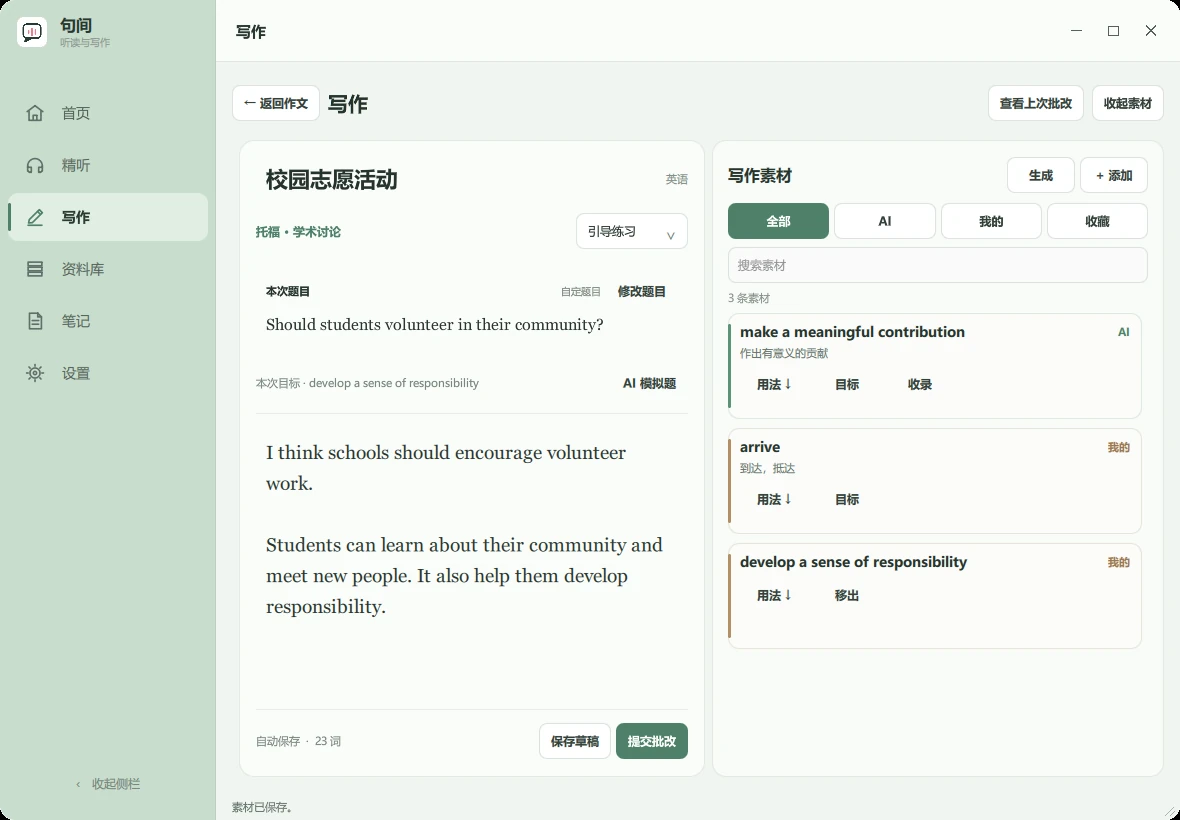This screenshot has height=820, width=1180.
Task: Open 设置 from the sidebar
Action: [108, 373]
